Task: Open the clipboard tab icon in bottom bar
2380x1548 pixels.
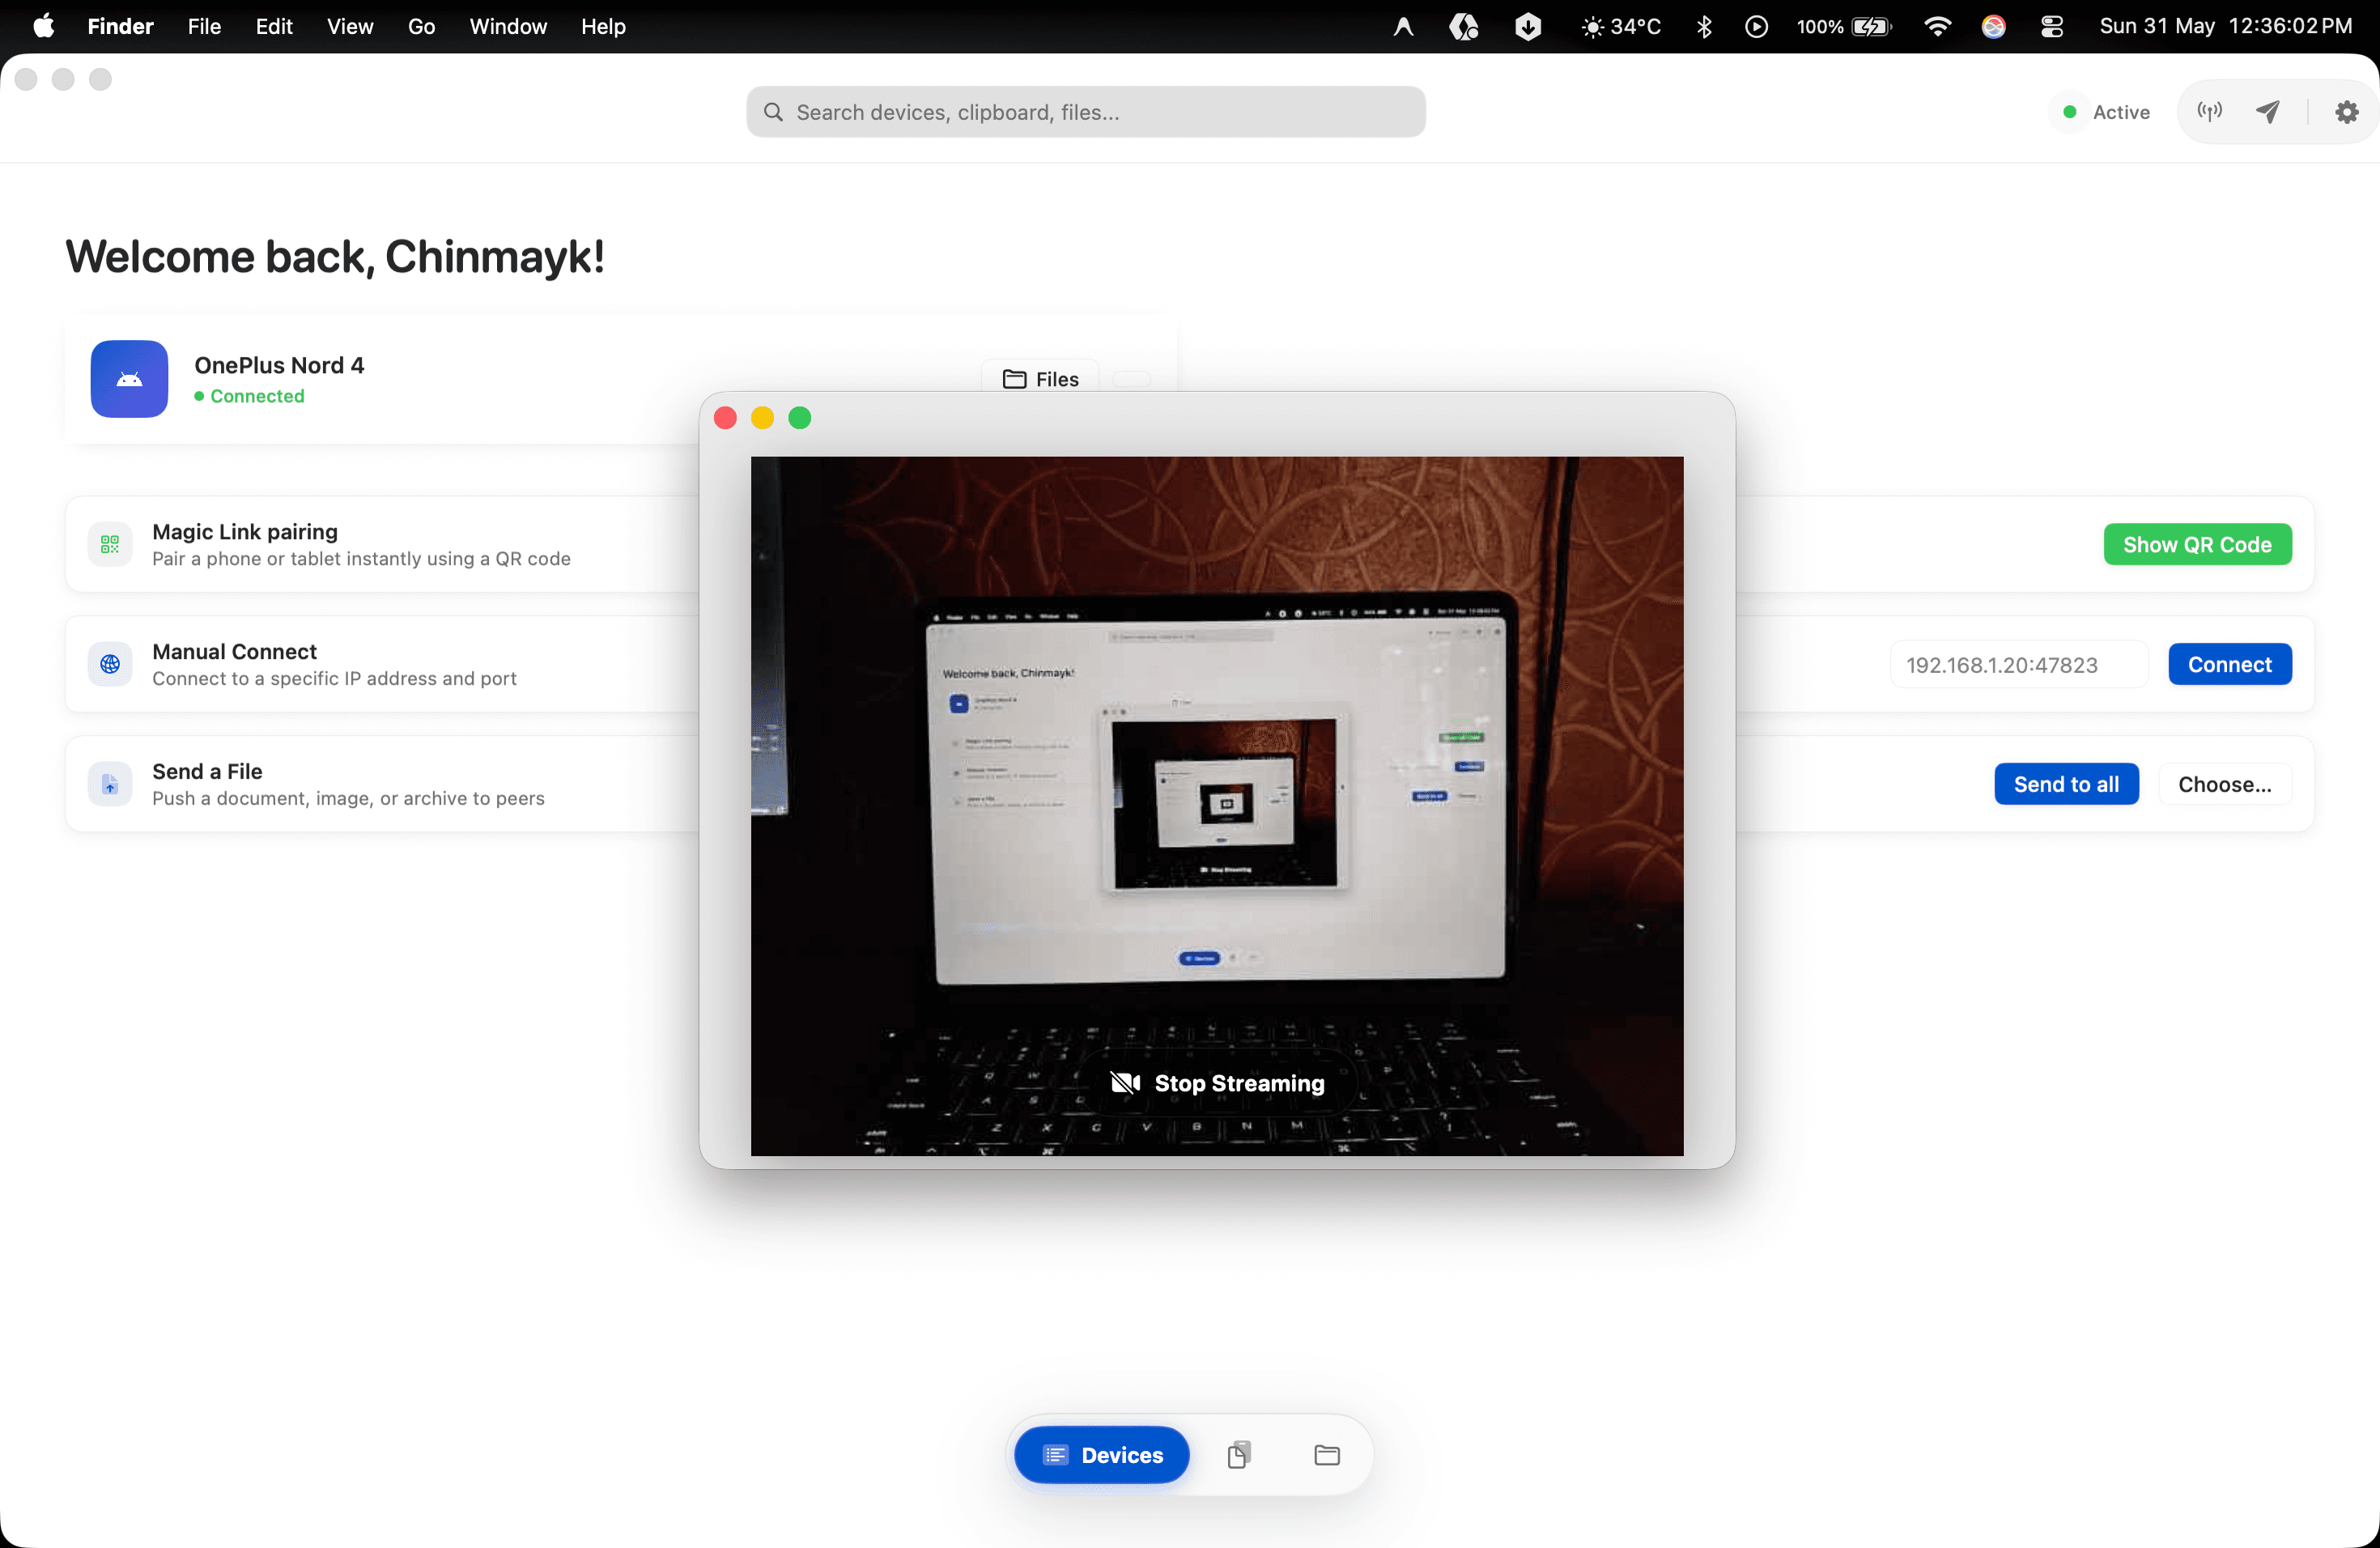Action: point(1238,1454)
